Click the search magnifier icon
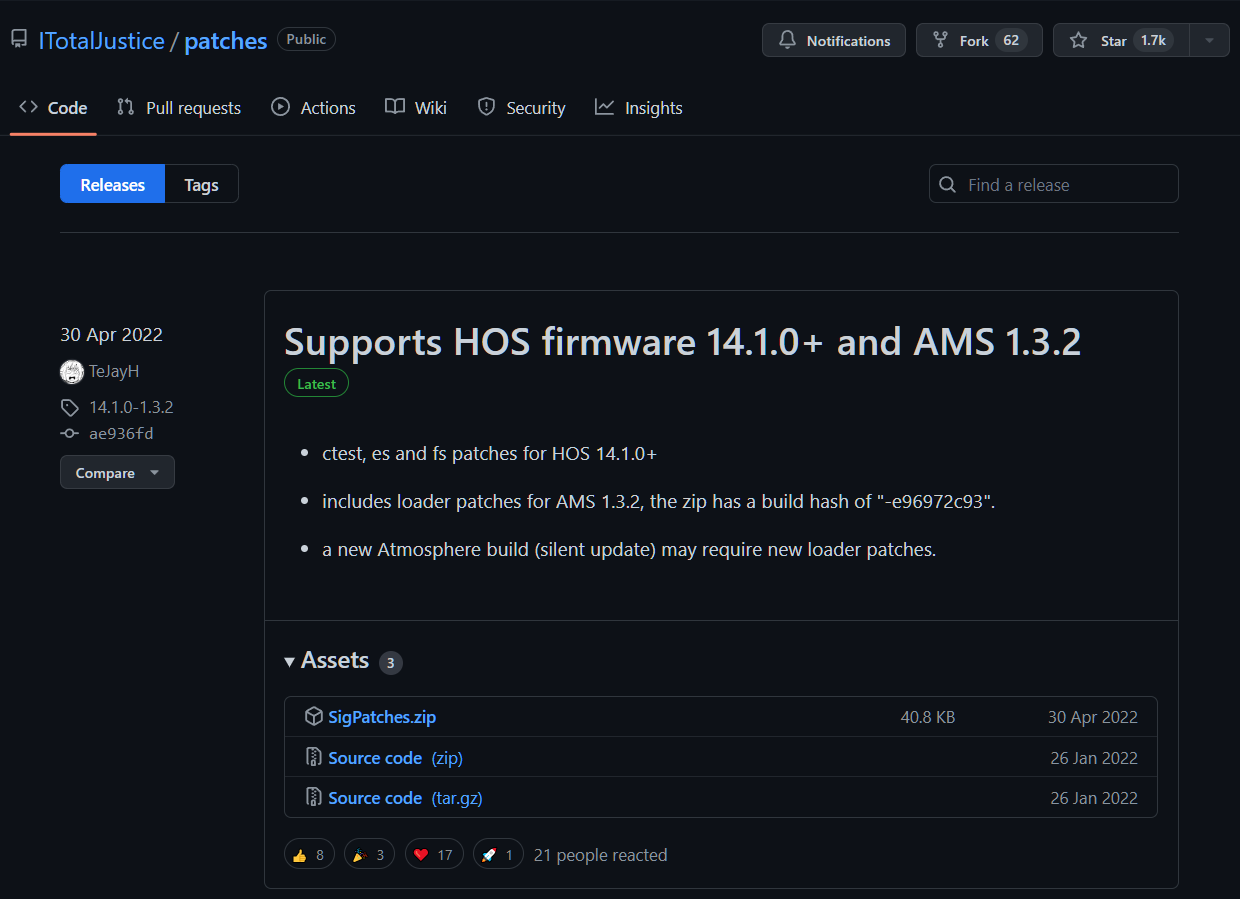Screen dimensions: 1240x899 coord(948,185)
